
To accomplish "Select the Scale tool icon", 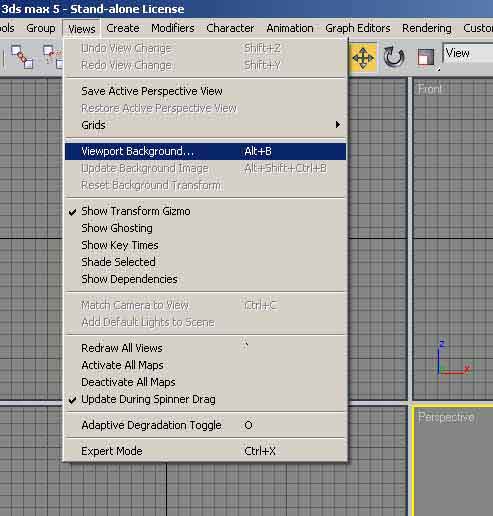I will [426, 57].
